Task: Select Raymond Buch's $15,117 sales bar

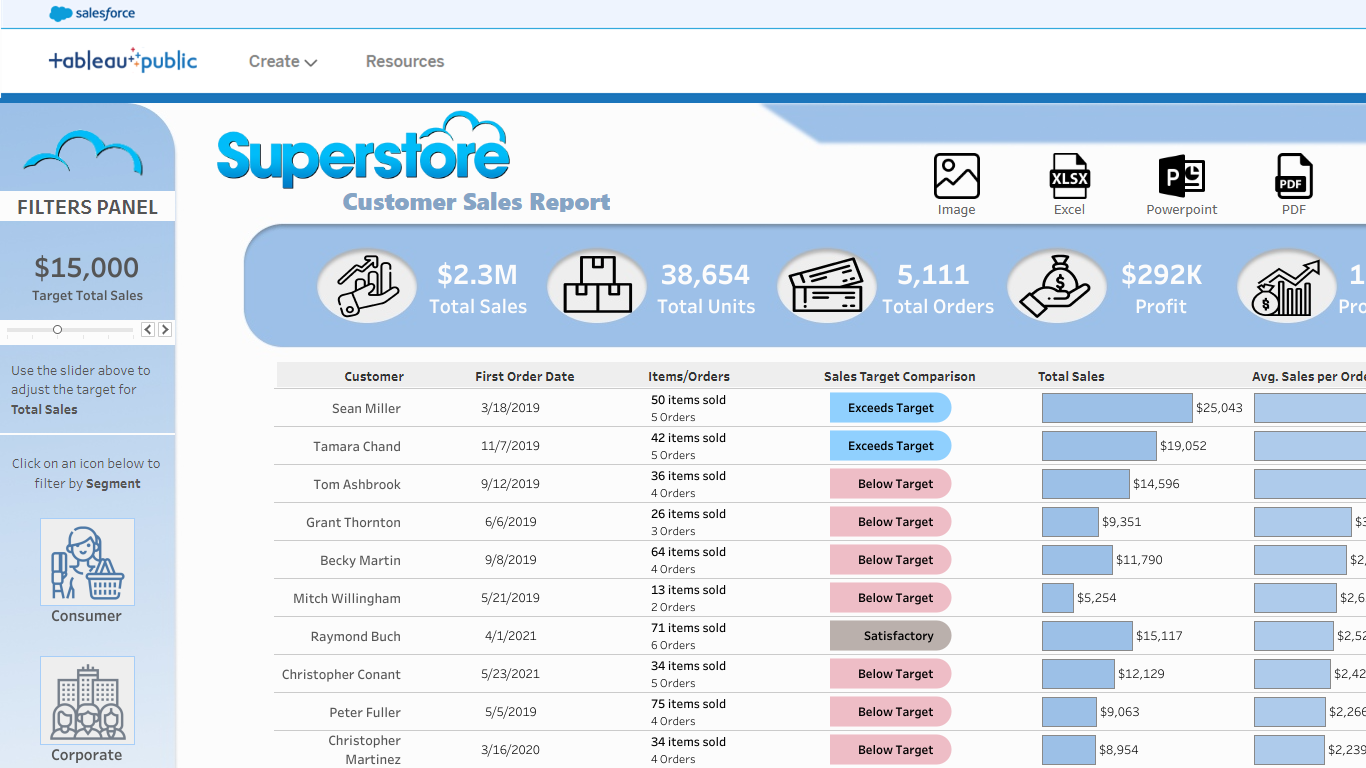Action: click(1087, 636)
